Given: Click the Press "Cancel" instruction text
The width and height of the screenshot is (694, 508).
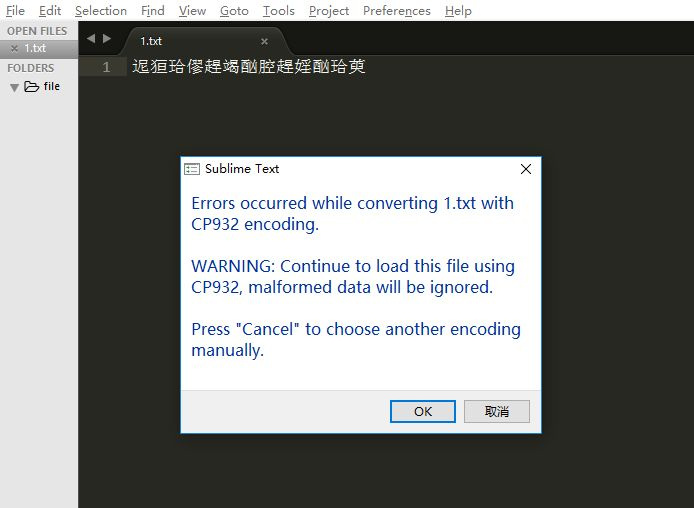Looking at the screenshot, I should point(356,339).
